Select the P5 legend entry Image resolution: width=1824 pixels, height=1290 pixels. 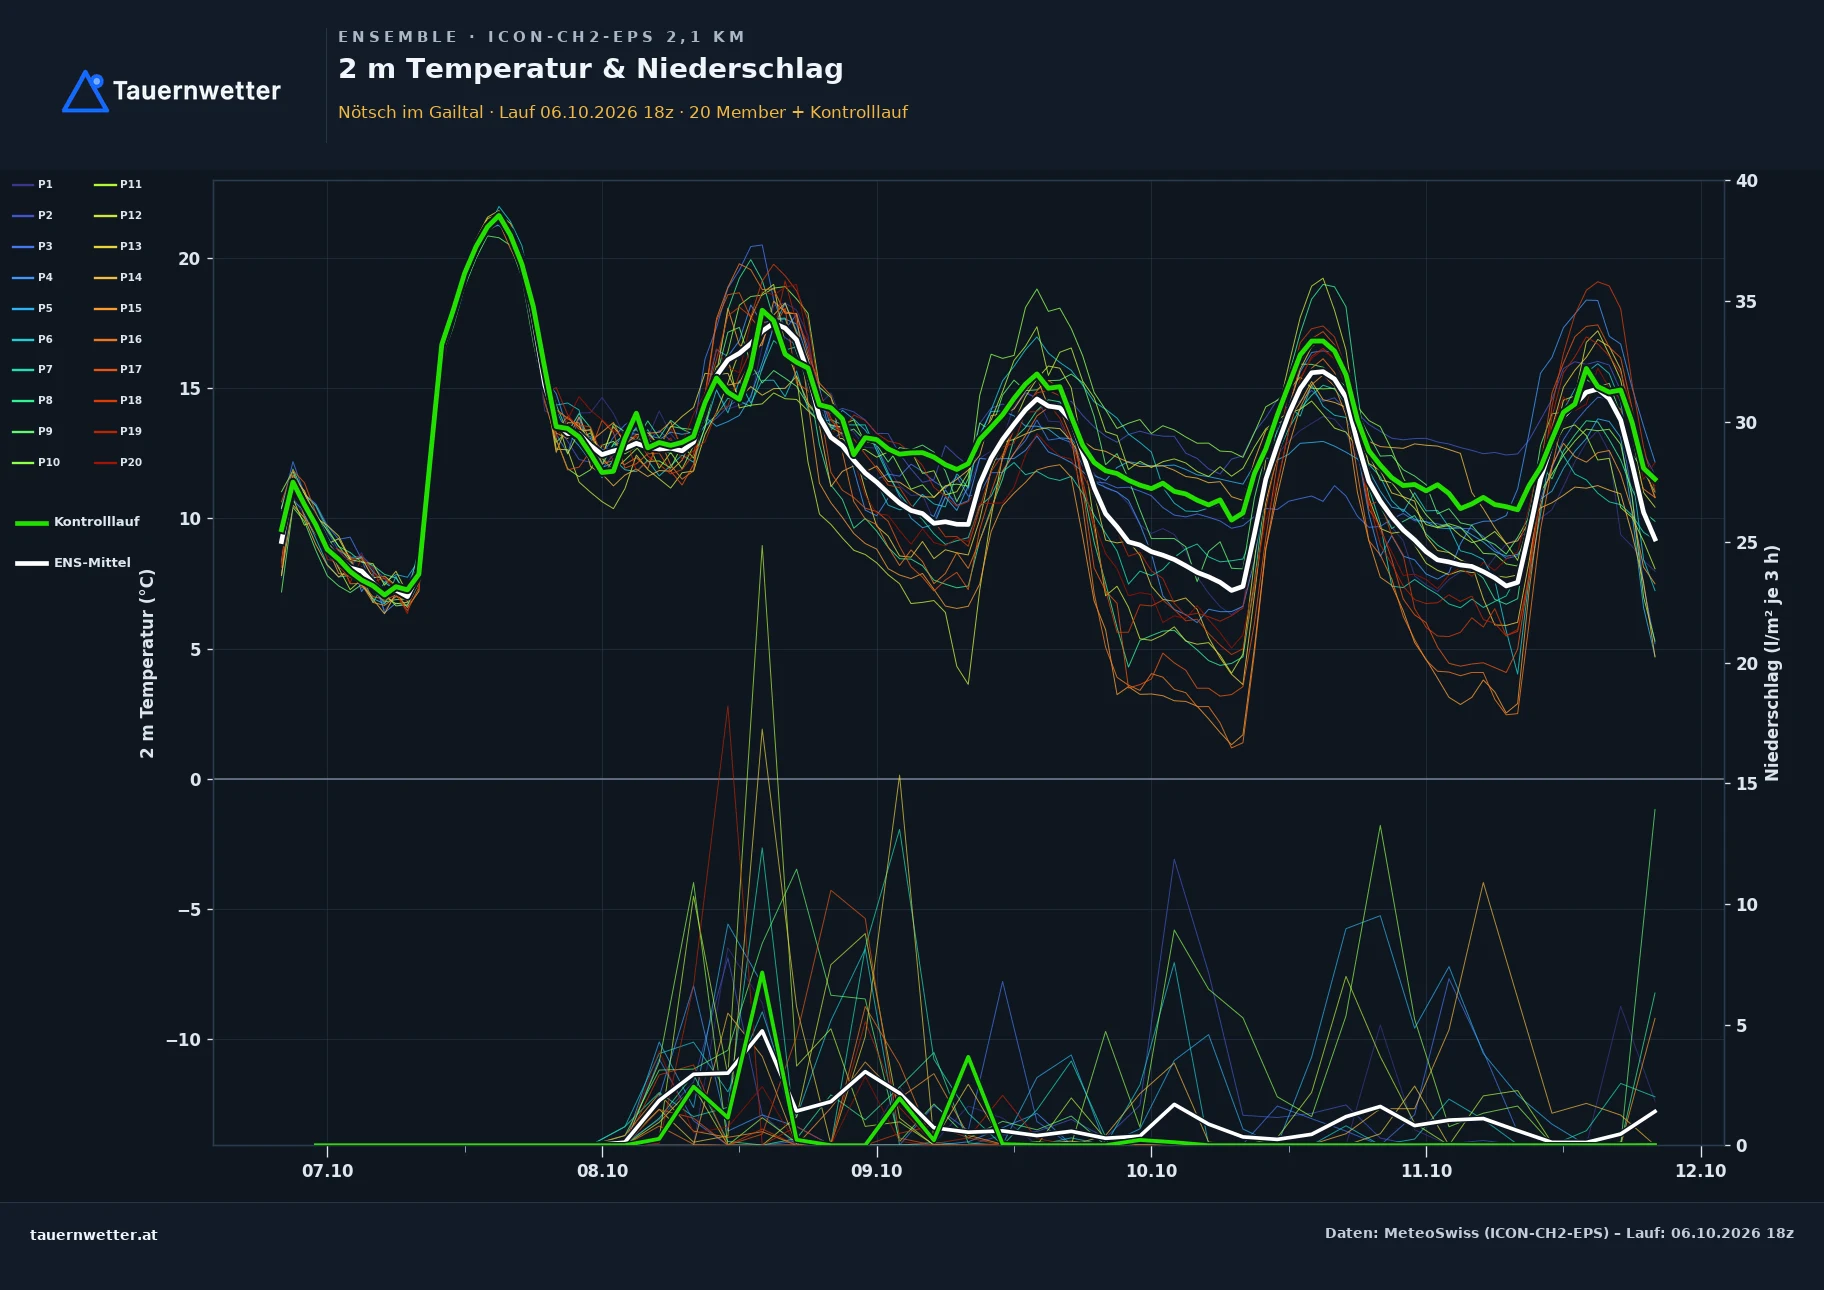[32, 308]
